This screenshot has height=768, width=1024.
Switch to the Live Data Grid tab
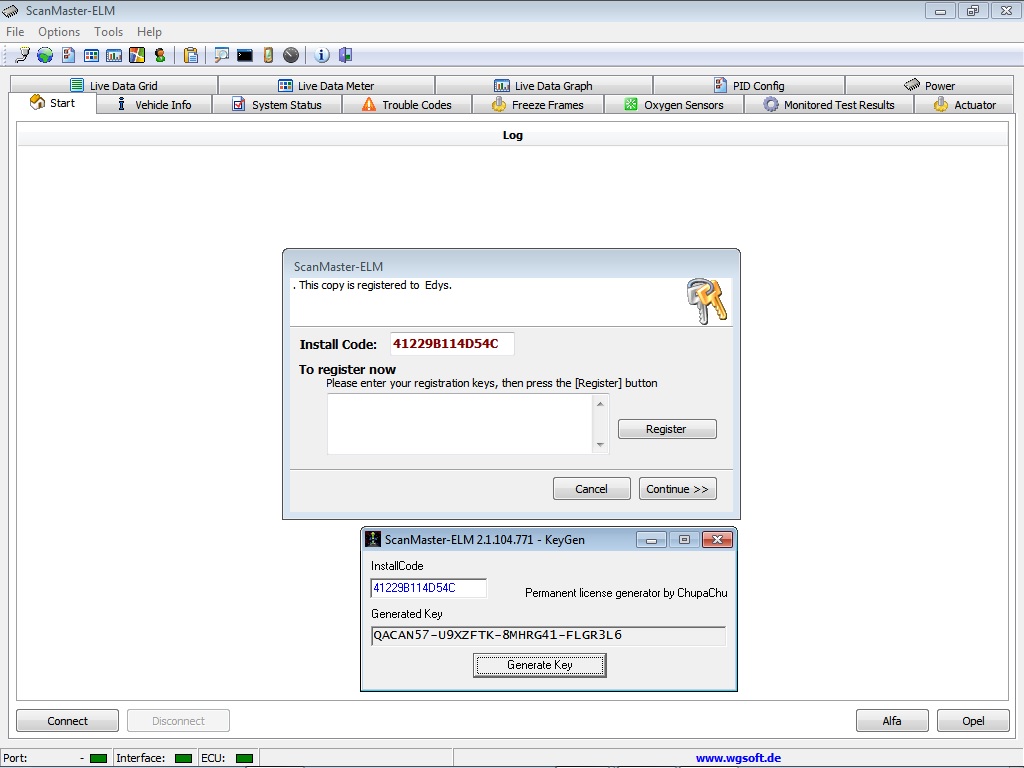[x=114, y=86]
